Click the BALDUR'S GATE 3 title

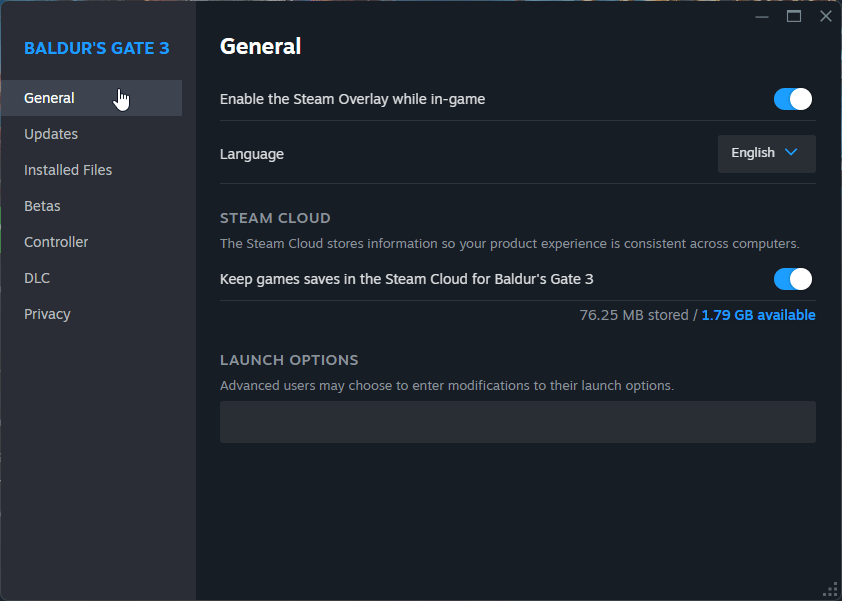(97, 48)
